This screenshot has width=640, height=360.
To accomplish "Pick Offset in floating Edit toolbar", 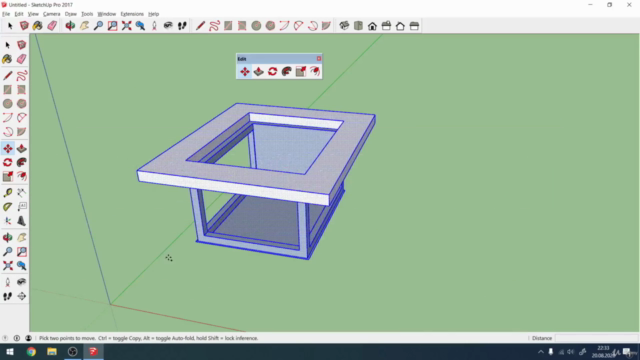I will (315, 71).
